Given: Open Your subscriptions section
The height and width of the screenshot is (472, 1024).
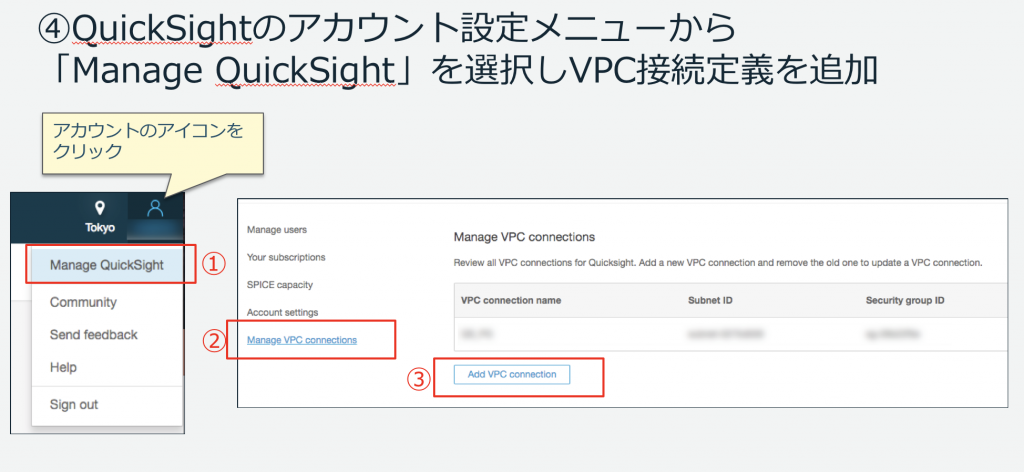Looking at the screenshot, I should tap(286, 257).
